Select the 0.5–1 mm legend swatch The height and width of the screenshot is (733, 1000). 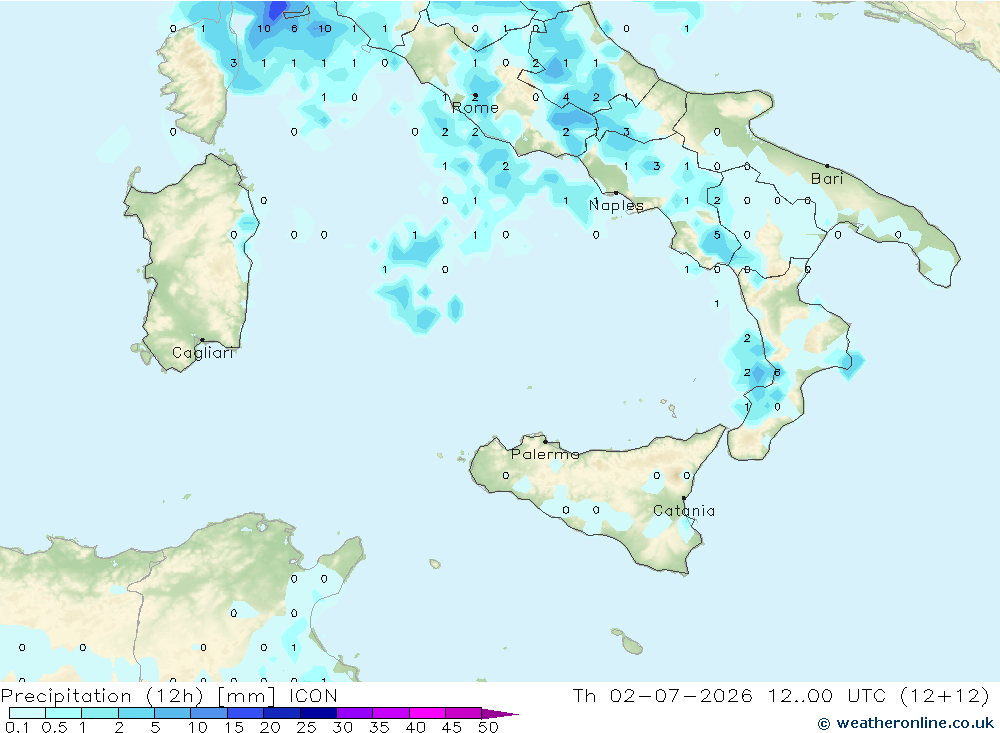tap(64, 713)
